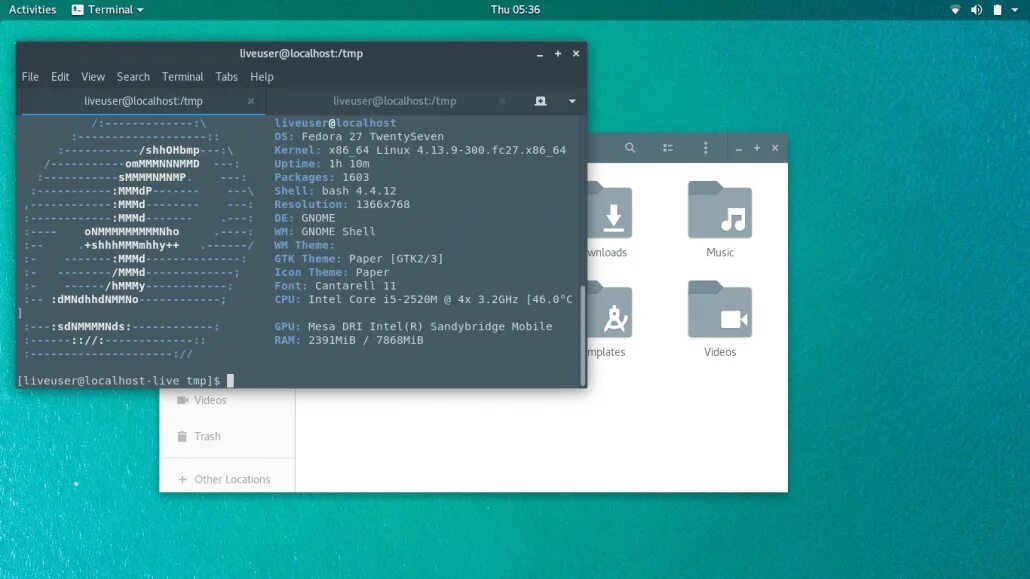
Task: Open the three-dot menu in Files window
Action: pos(705,148)
